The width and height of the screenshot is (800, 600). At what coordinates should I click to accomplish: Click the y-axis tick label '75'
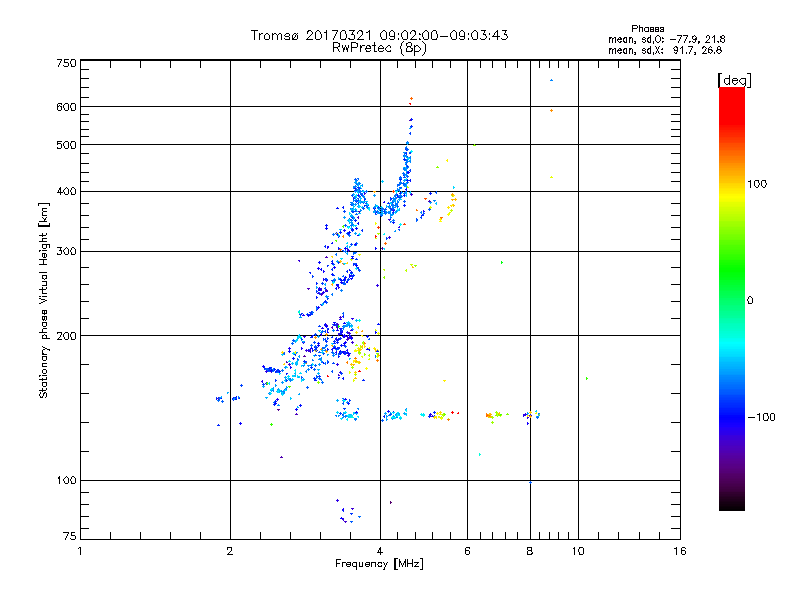70,536
